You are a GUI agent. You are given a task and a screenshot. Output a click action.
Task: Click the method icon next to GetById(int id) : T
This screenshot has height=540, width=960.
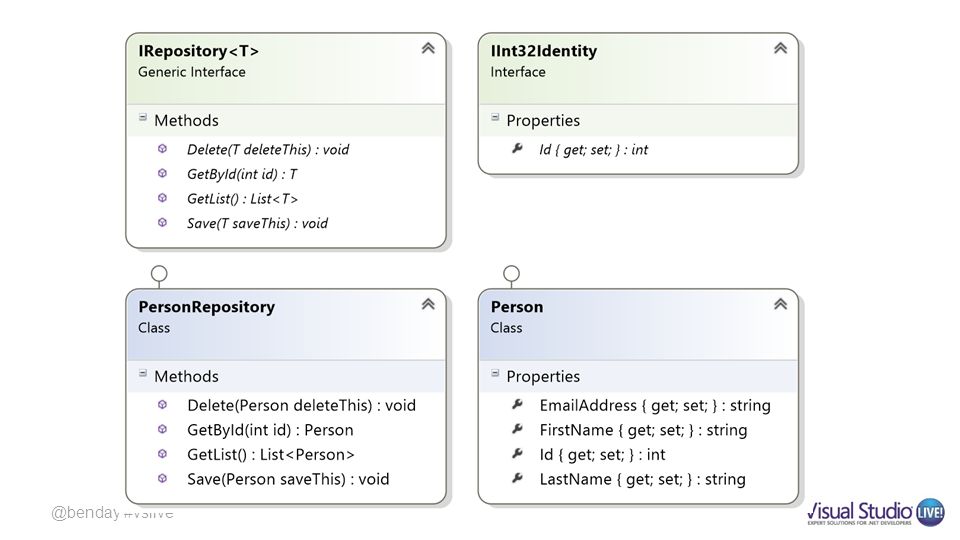tap(162, 173)
